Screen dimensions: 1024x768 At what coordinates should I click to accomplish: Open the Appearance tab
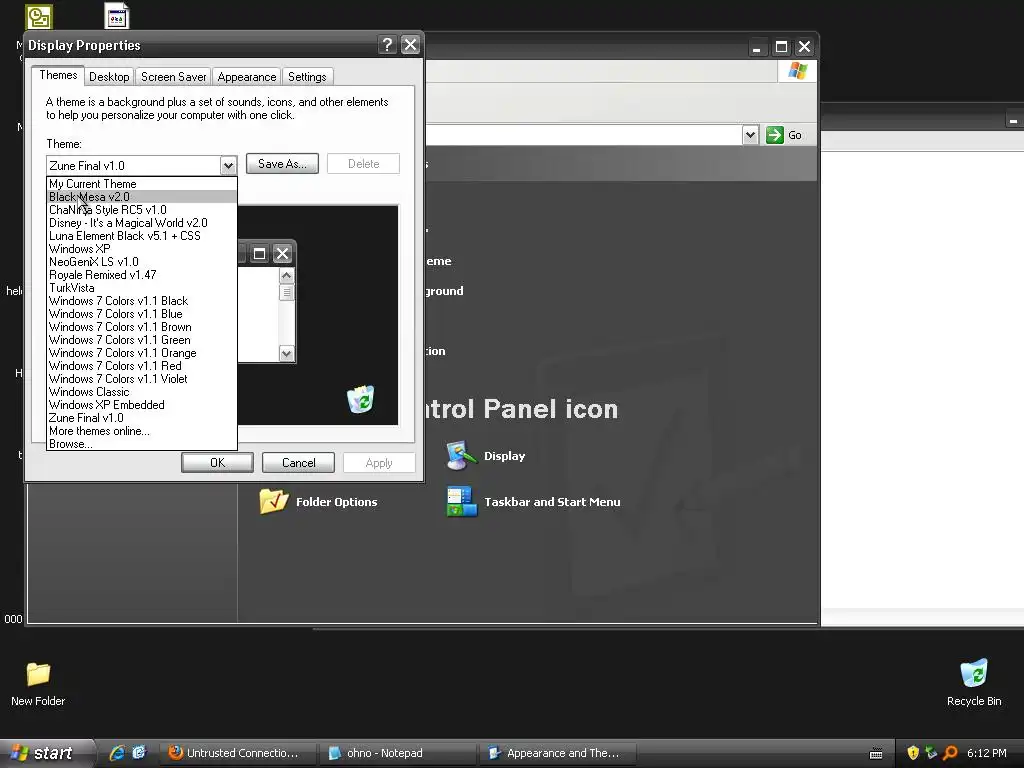(x=247, y=77)
